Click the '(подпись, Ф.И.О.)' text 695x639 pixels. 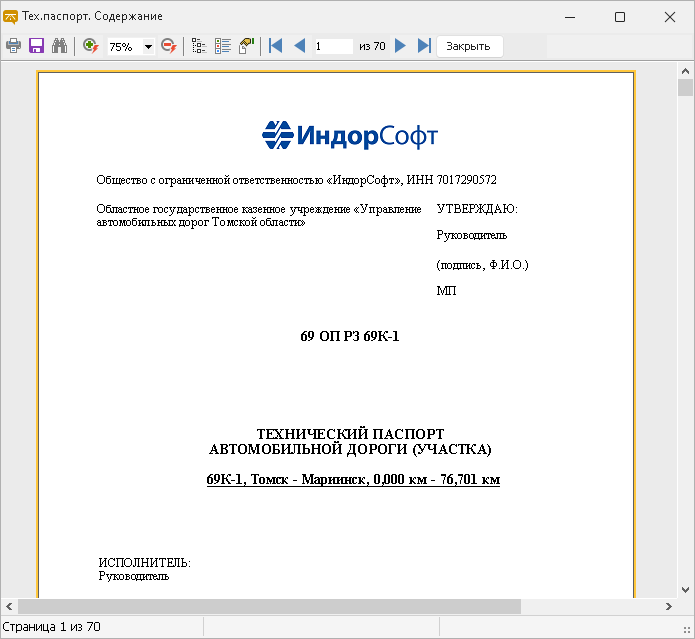482,265
